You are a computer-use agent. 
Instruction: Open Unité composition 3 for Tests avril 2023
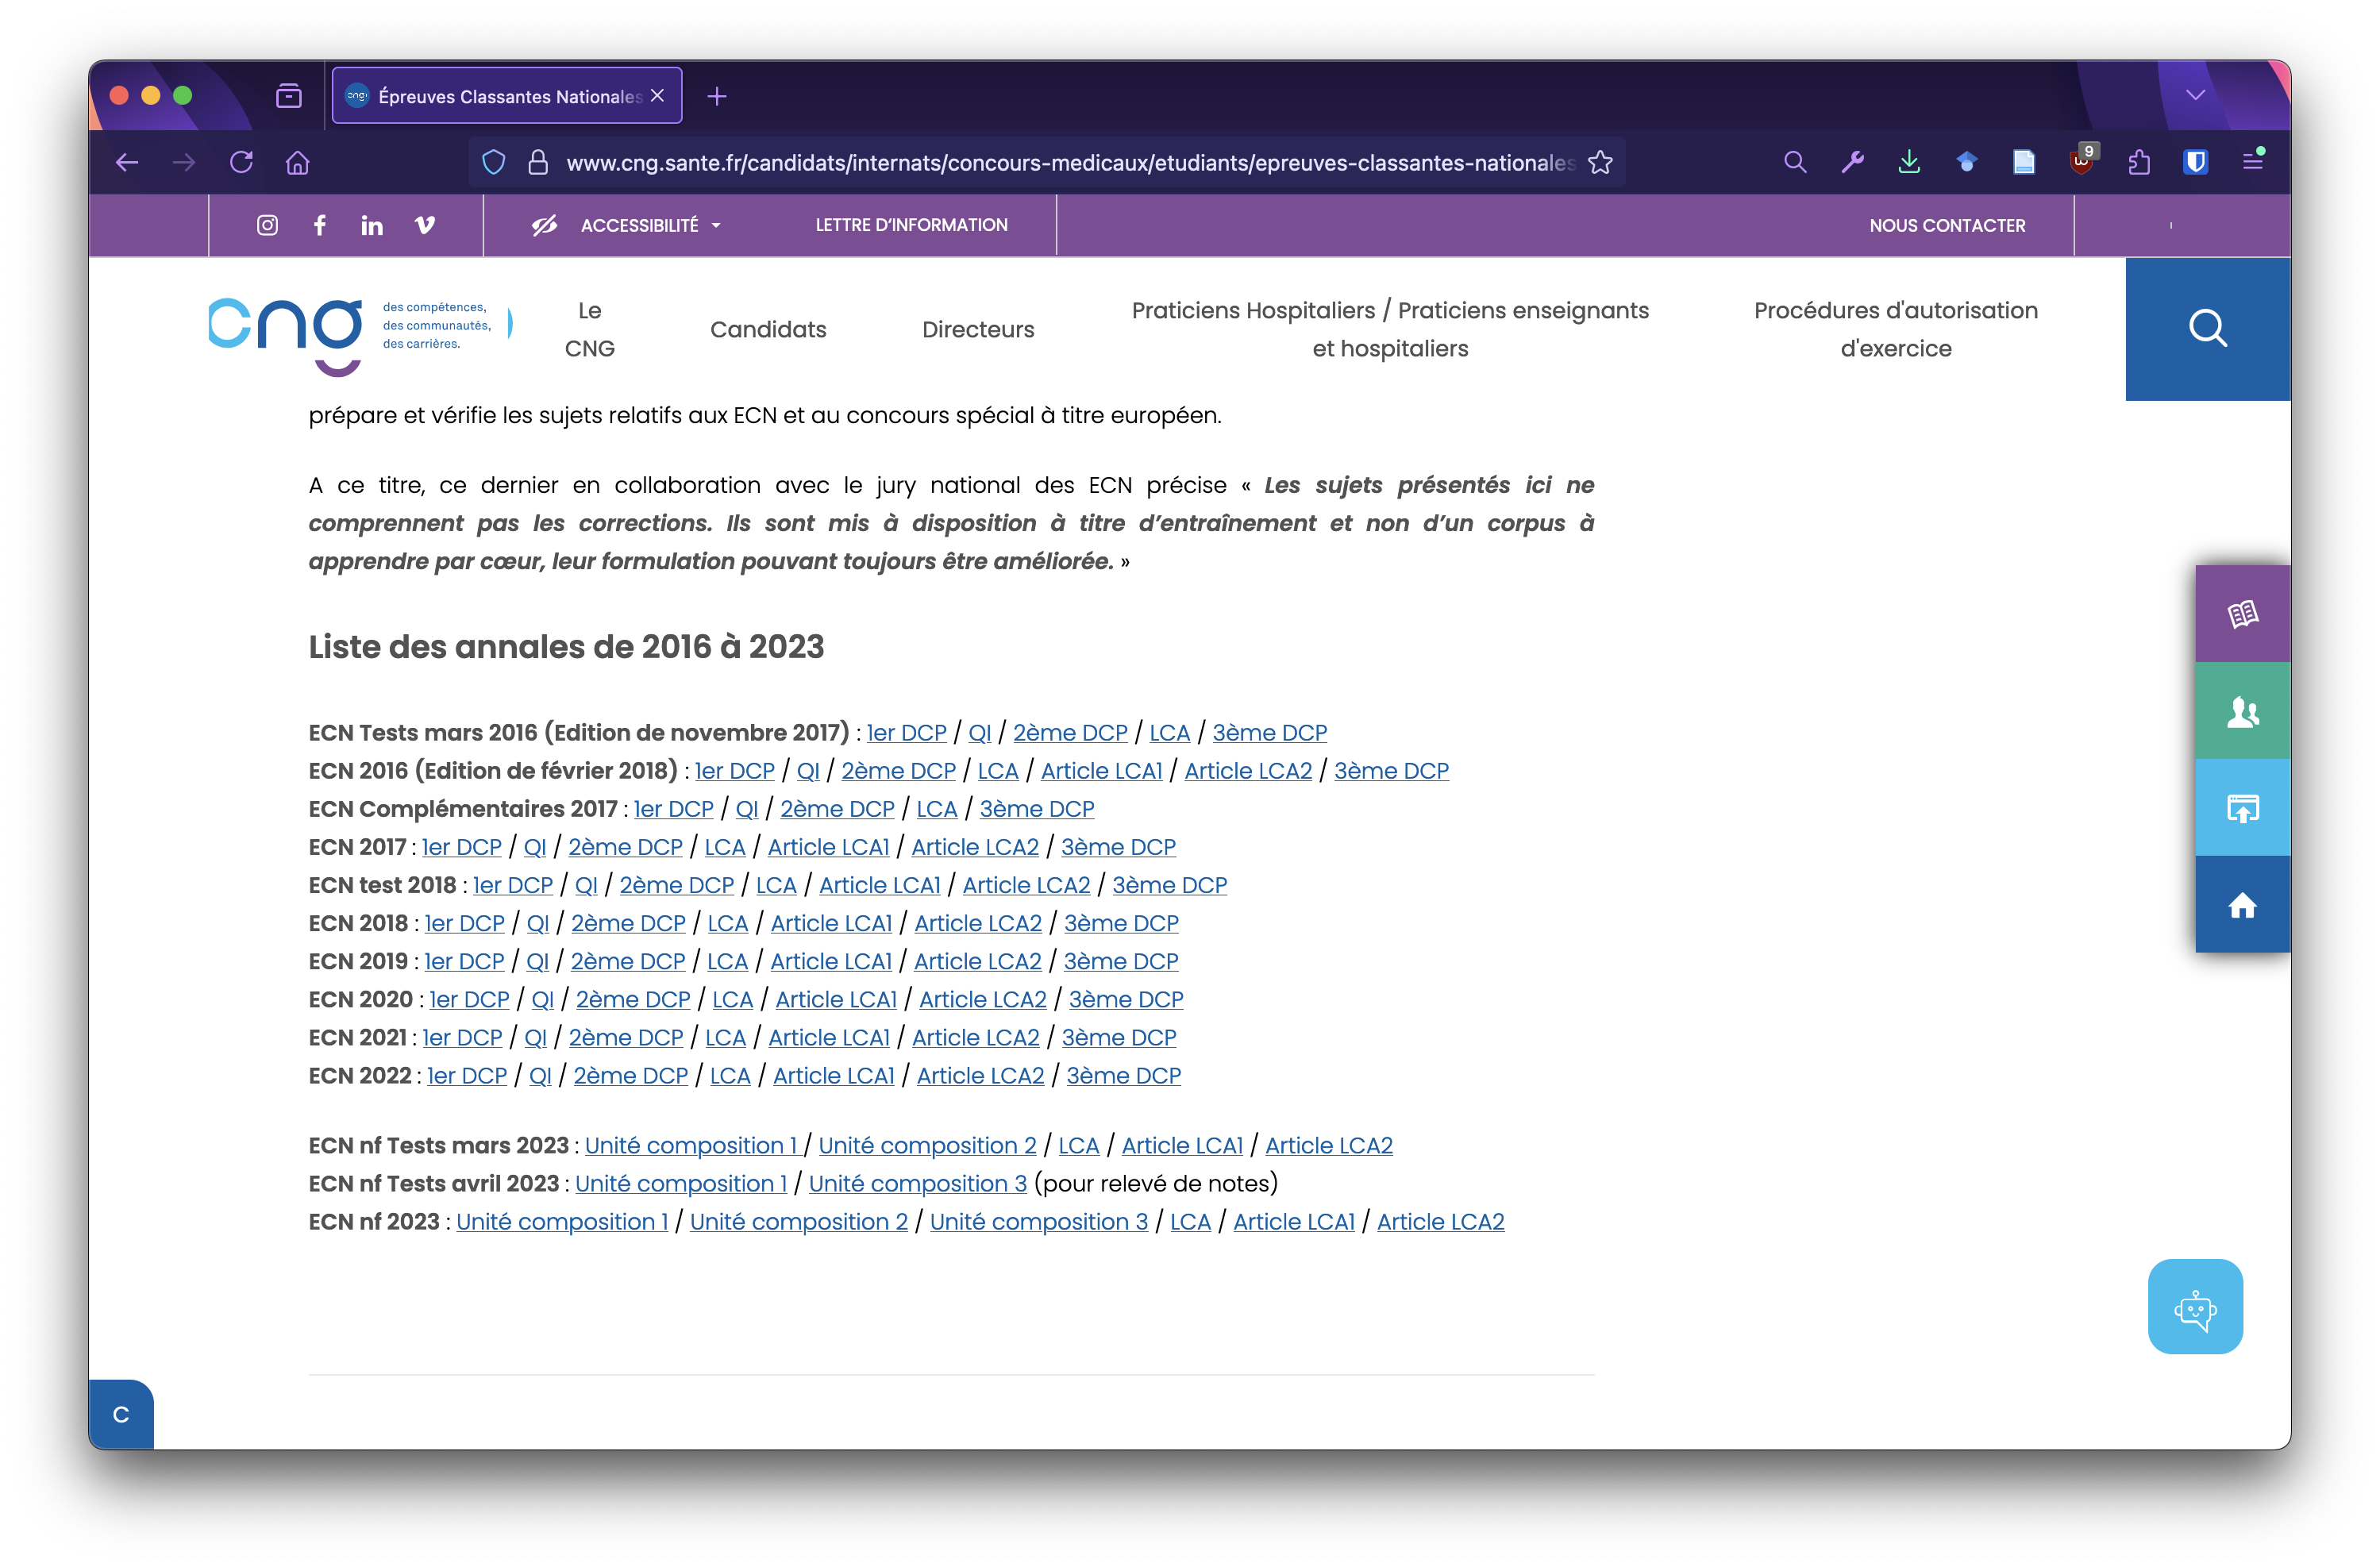[917, 1183]
